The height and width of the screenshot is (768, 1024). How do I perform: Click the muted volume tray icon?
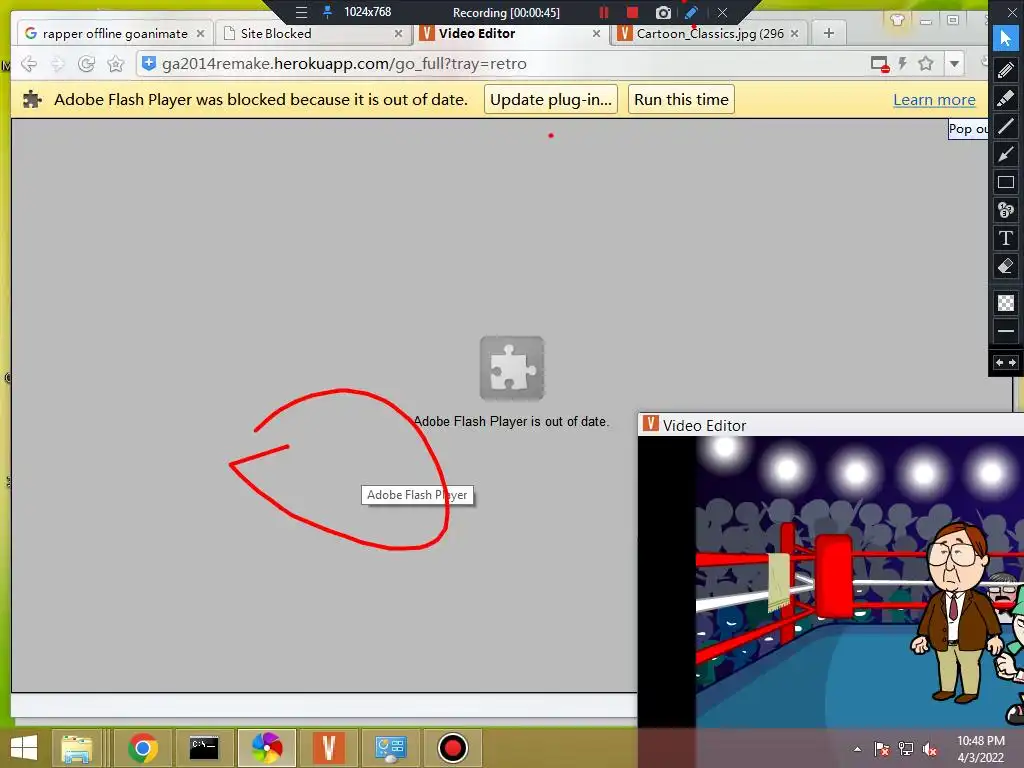coord(930,749)
